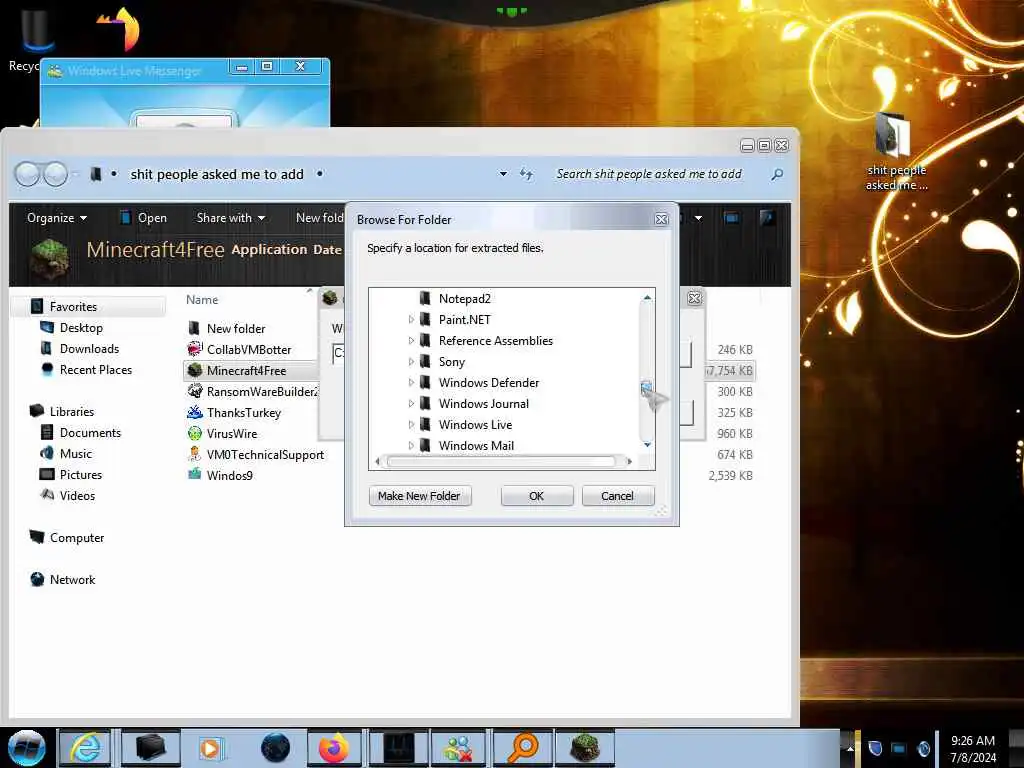Open Windows Live Messenger taskbar icon

[x=459, y=748]
